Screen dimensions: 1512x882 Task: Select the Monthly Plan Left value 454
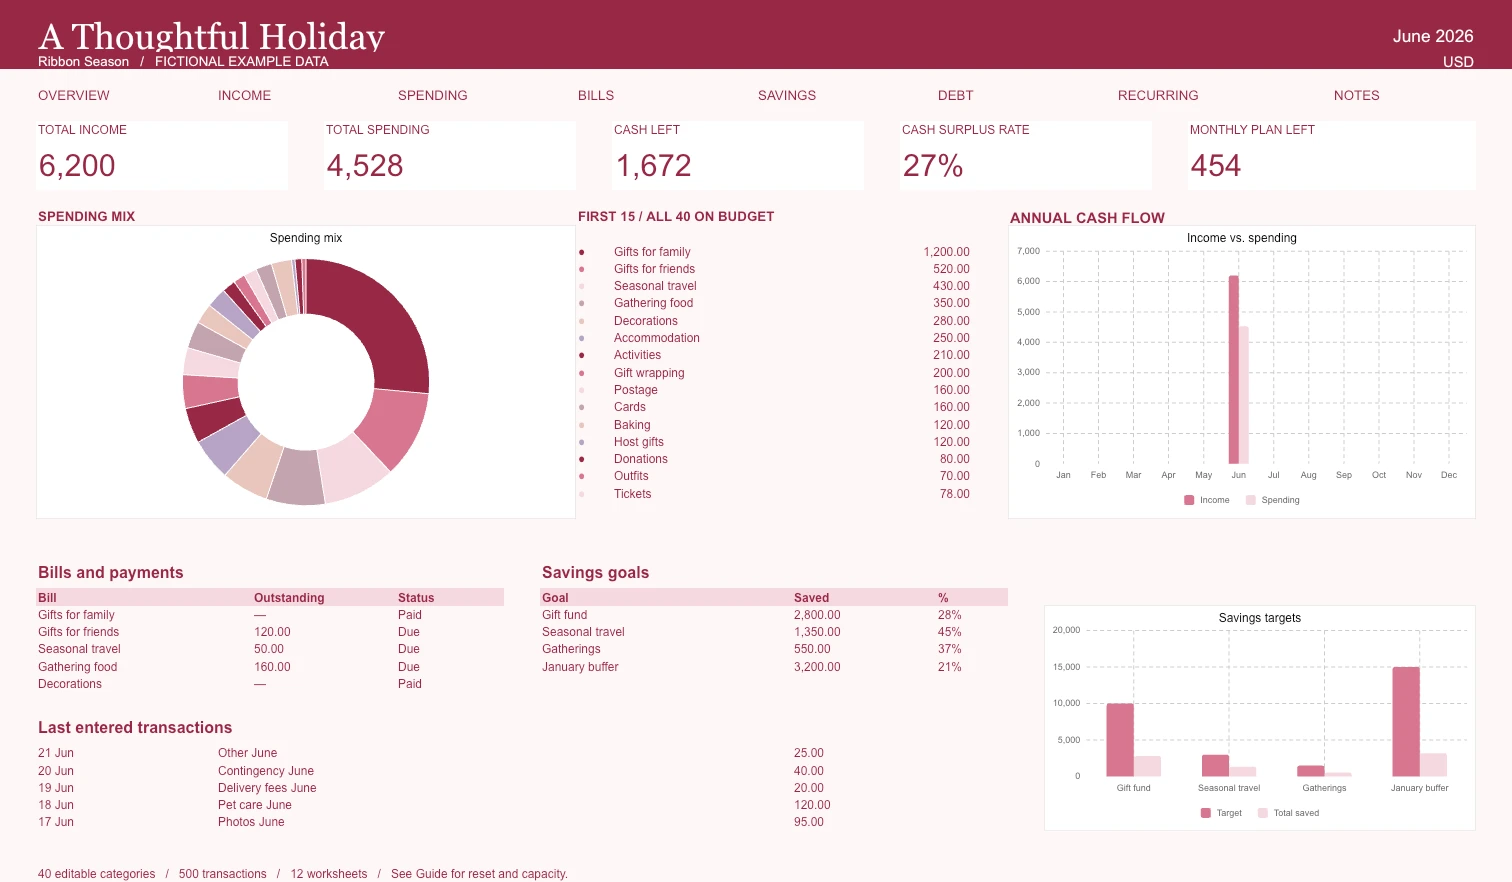click(1216, 166)
